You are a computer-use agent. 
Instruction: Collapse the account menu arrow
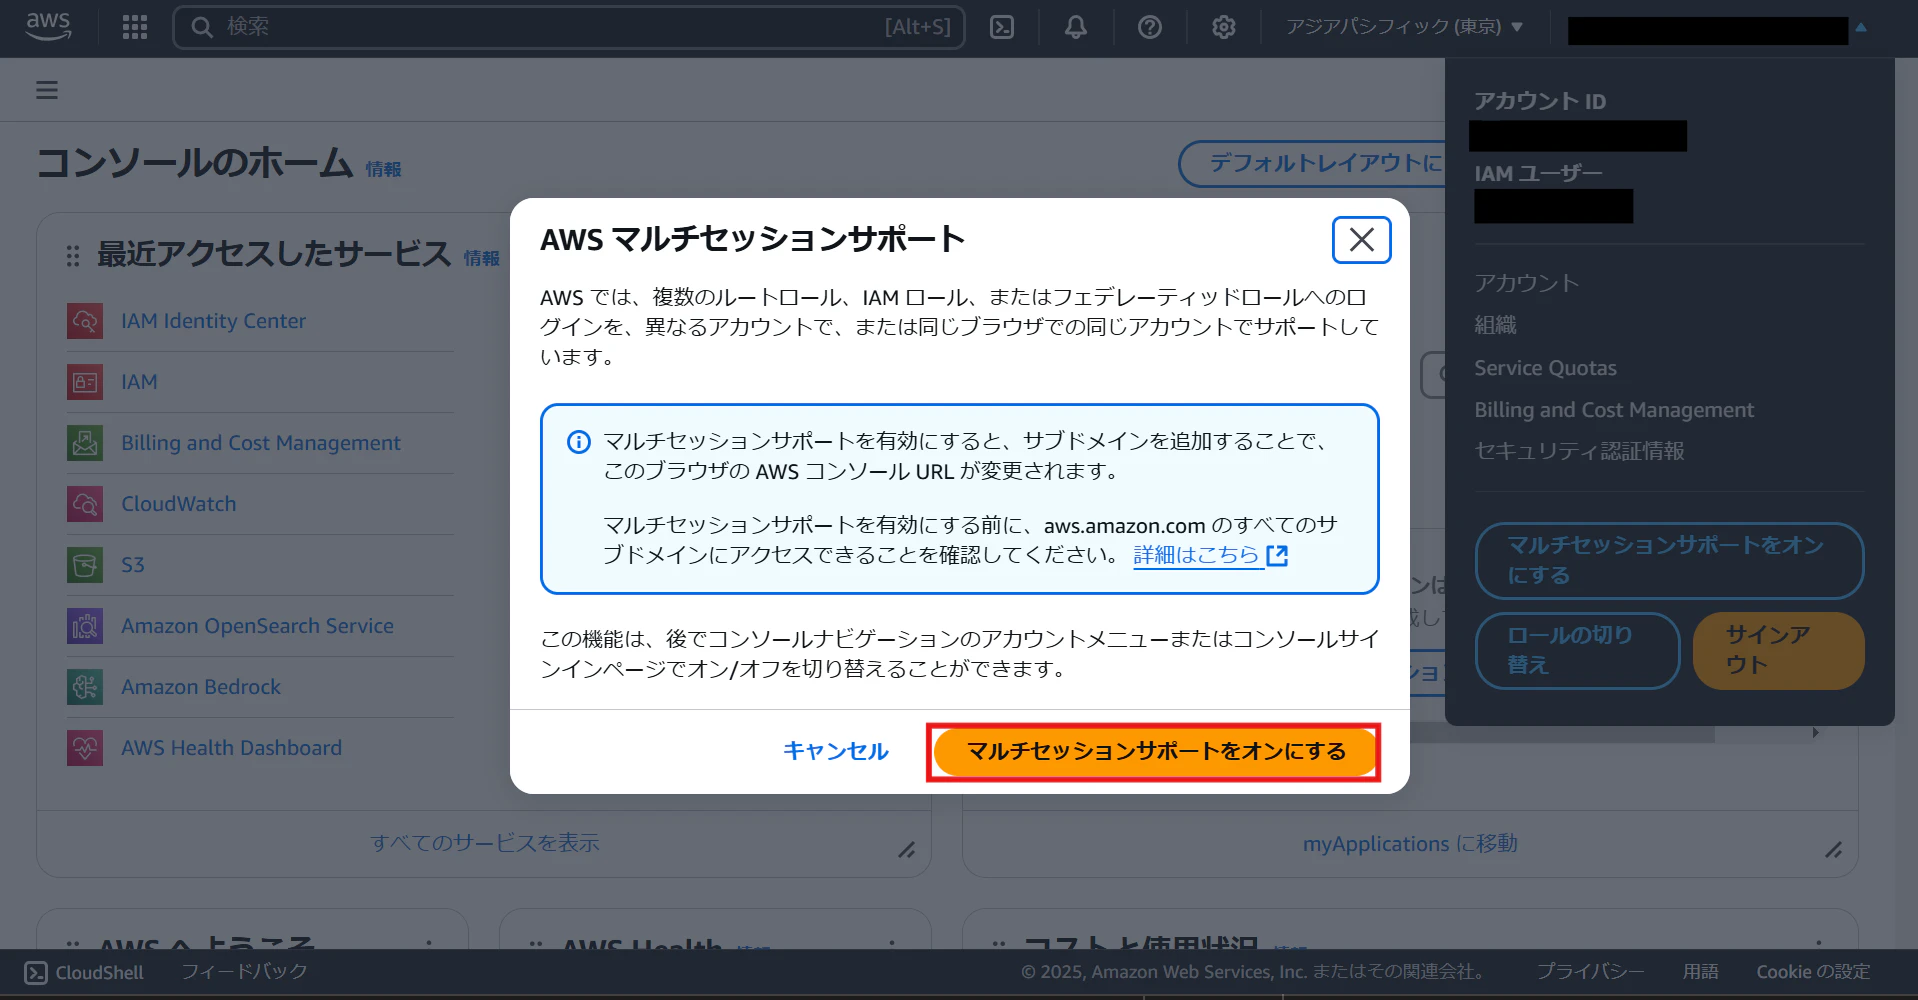pos(1861,28)
